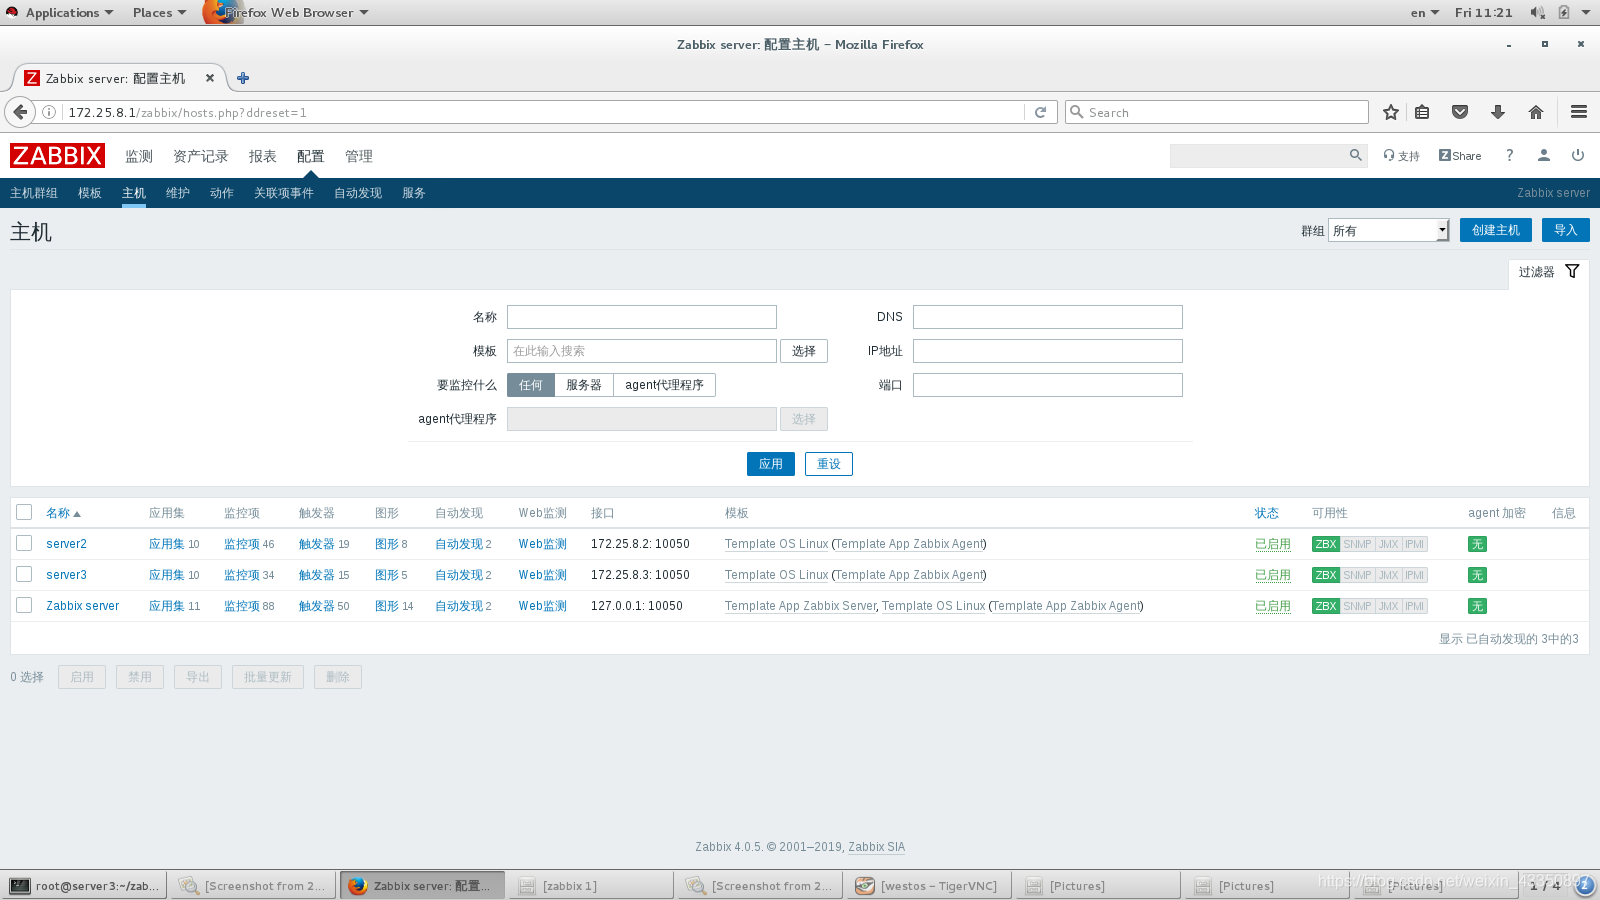This screenshot has height=900, width=1600.
Task: Open a new tab with plus icon
Action: point(243,78)
